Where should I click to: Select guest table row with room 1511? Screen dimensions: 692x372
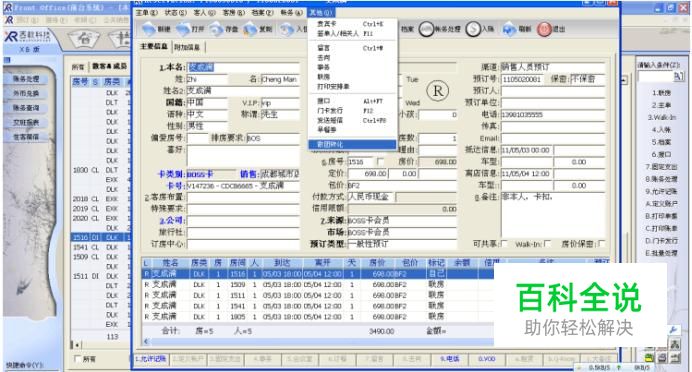(x=318, y=295)
